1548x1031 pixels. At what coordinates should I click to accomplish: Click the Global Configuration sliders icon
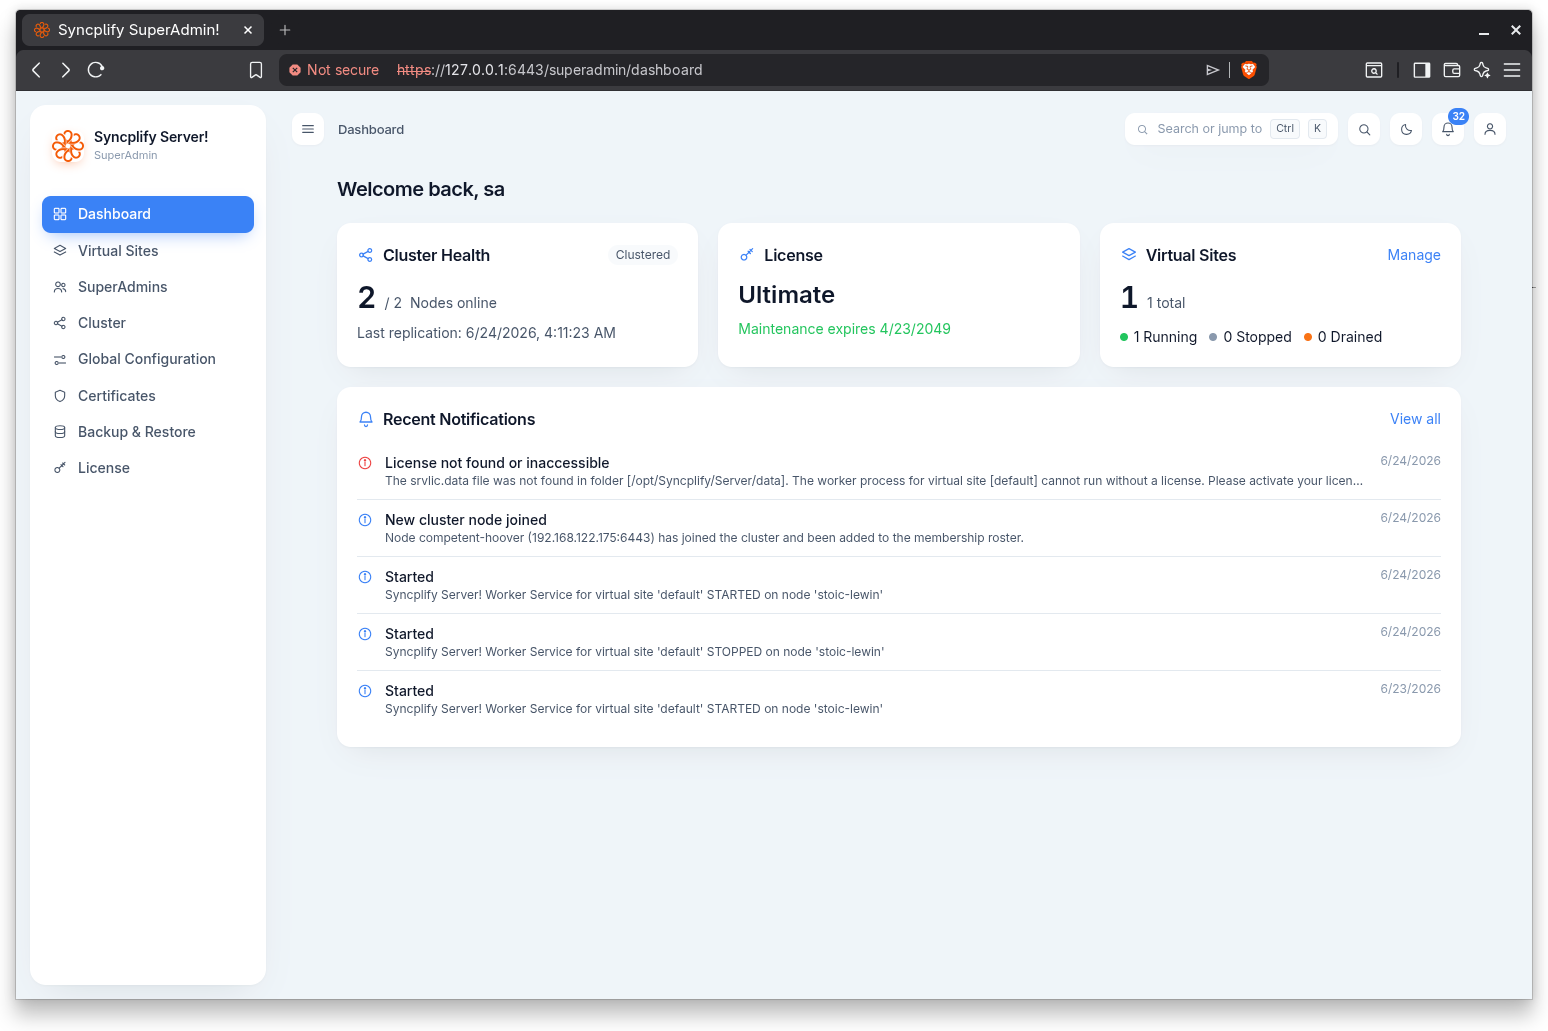(x=60, y=359)
